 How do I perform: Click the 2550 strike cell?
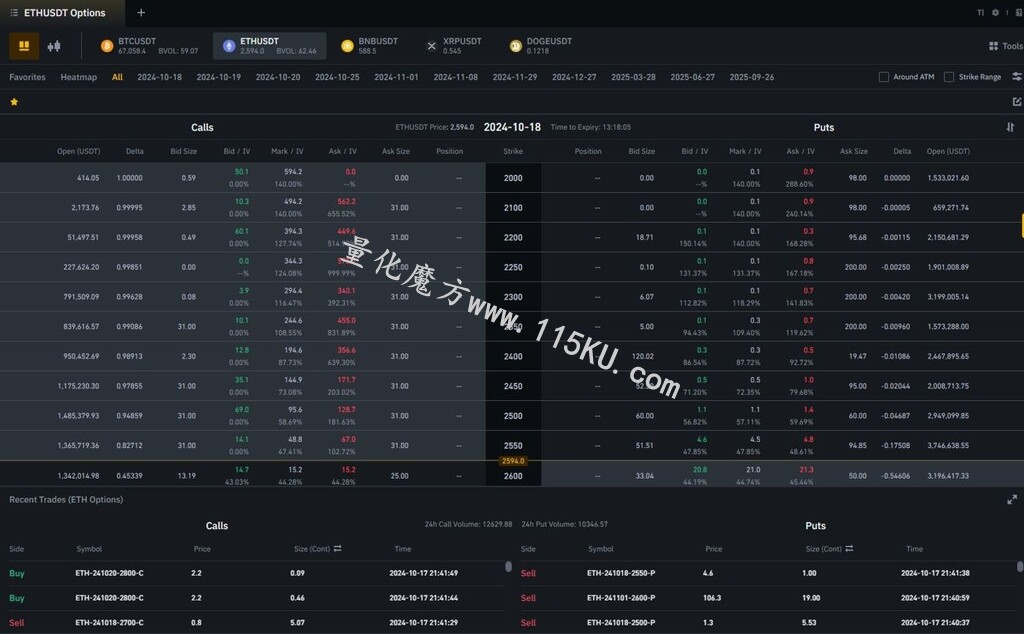point(513,445)
